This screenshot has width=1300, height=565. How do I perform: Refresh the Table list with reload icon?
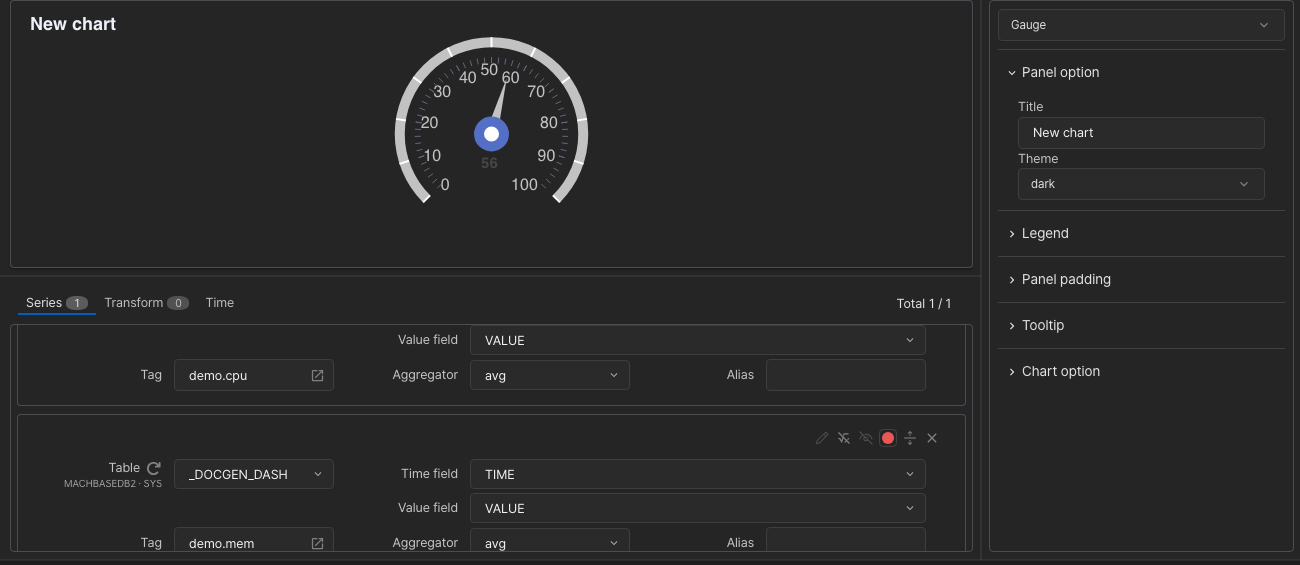click(154, 468)
